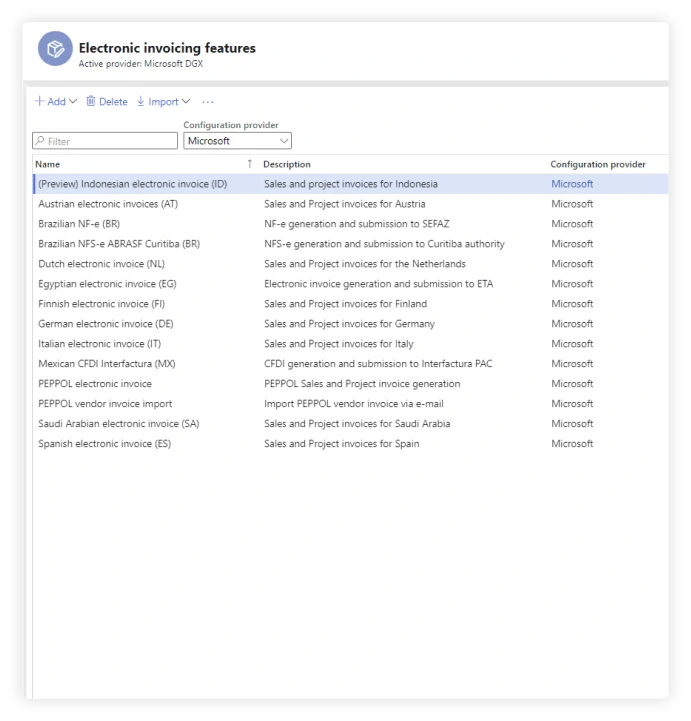Image resolution: width=691 pixels, height=721 pixels.
Task: Open the Configuration provider Microsoft dropdown
Action: (x=237, y=141)
